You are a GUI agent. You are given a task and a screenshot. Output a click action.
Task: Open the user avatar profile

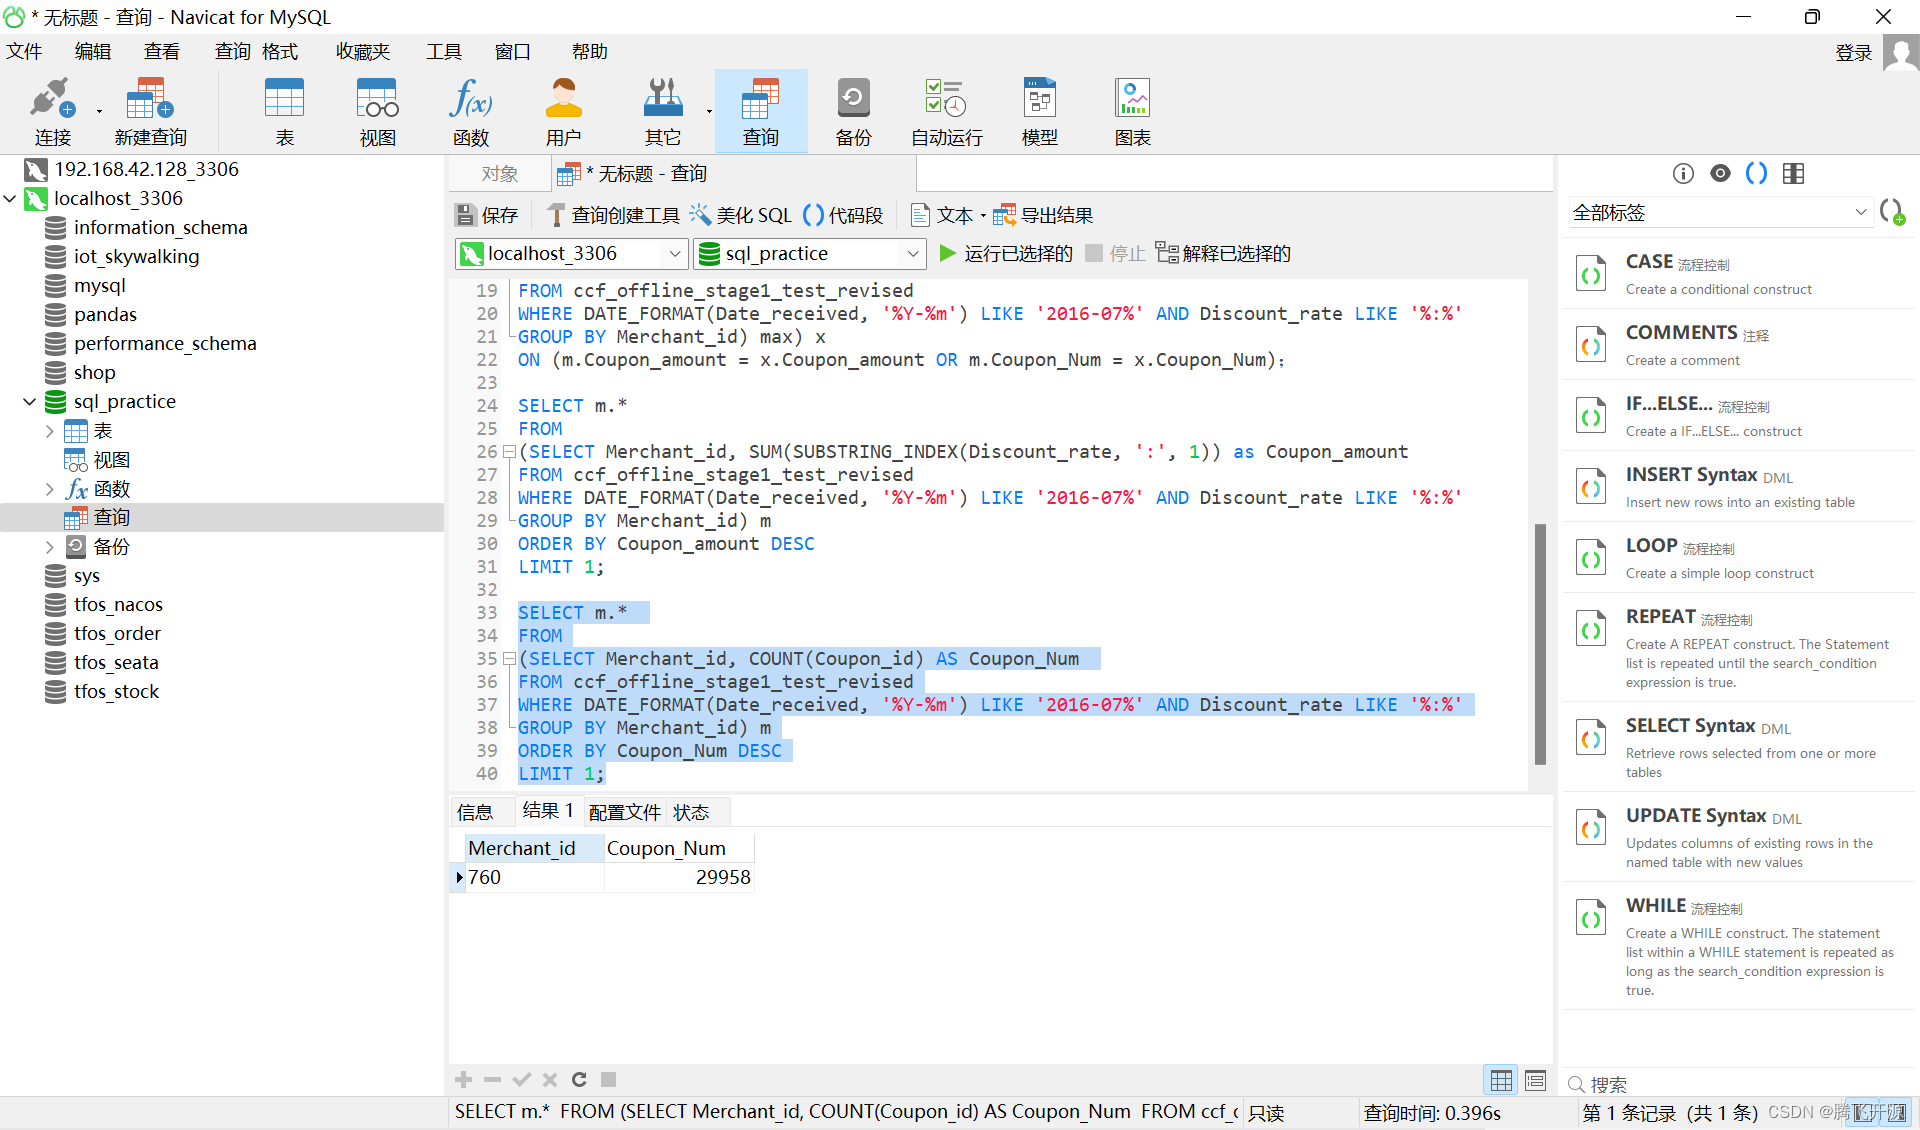(1900, 52)
